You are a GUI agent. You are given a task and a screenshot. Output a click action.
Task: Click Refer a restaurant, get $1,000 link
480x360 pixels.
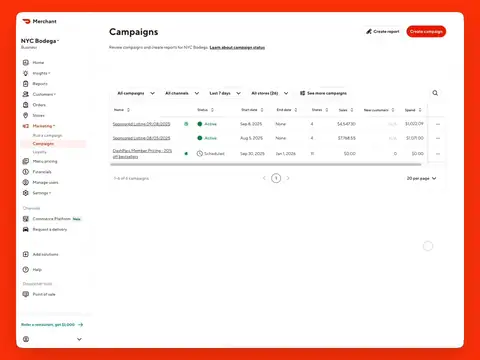tap(52, 324)
